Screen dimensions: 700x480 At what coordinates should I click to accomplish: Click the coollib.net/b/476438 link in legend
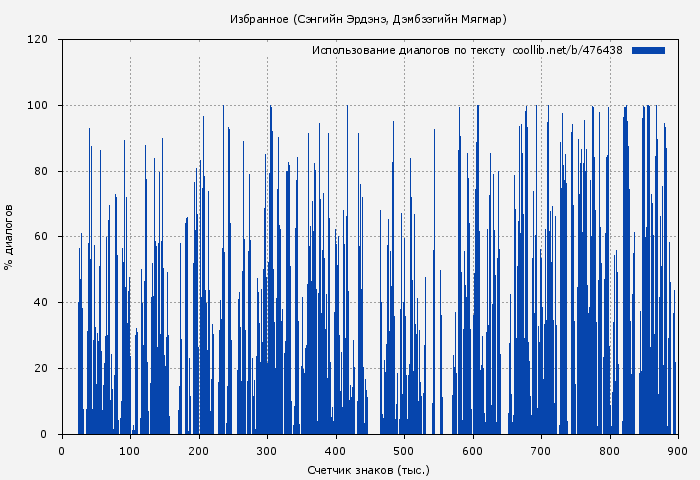click(x=567, y=50)
